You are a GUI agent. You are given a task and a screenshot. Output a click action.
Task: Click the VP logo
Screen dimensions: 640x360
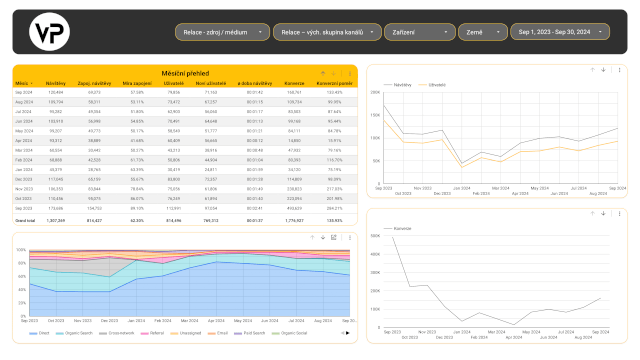49,32
